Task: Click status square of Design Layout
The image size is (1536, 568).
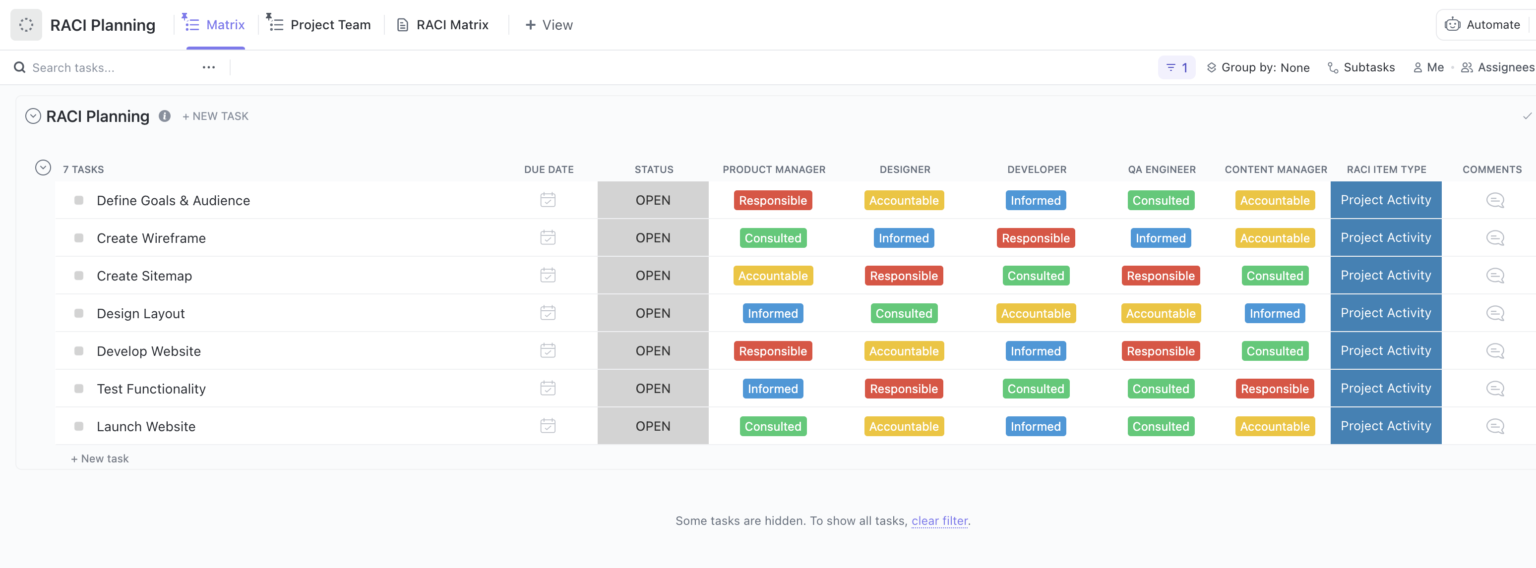Action: click(79, 313)
